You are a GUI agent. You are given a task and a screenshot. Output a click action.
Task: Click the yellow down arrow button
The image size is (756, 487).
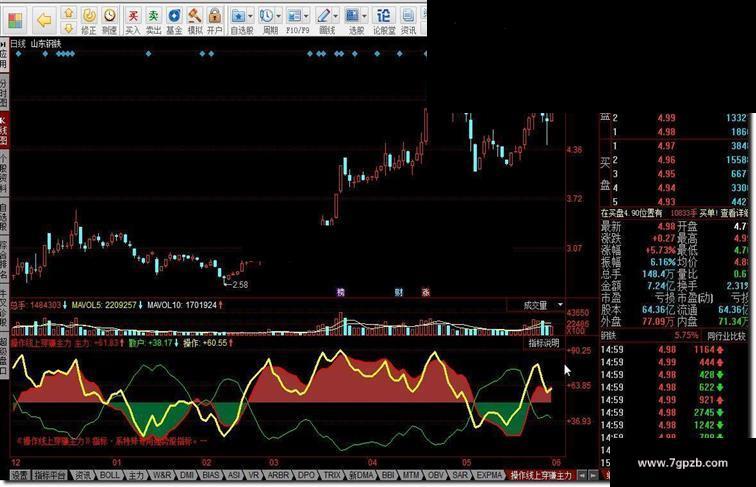69,28
